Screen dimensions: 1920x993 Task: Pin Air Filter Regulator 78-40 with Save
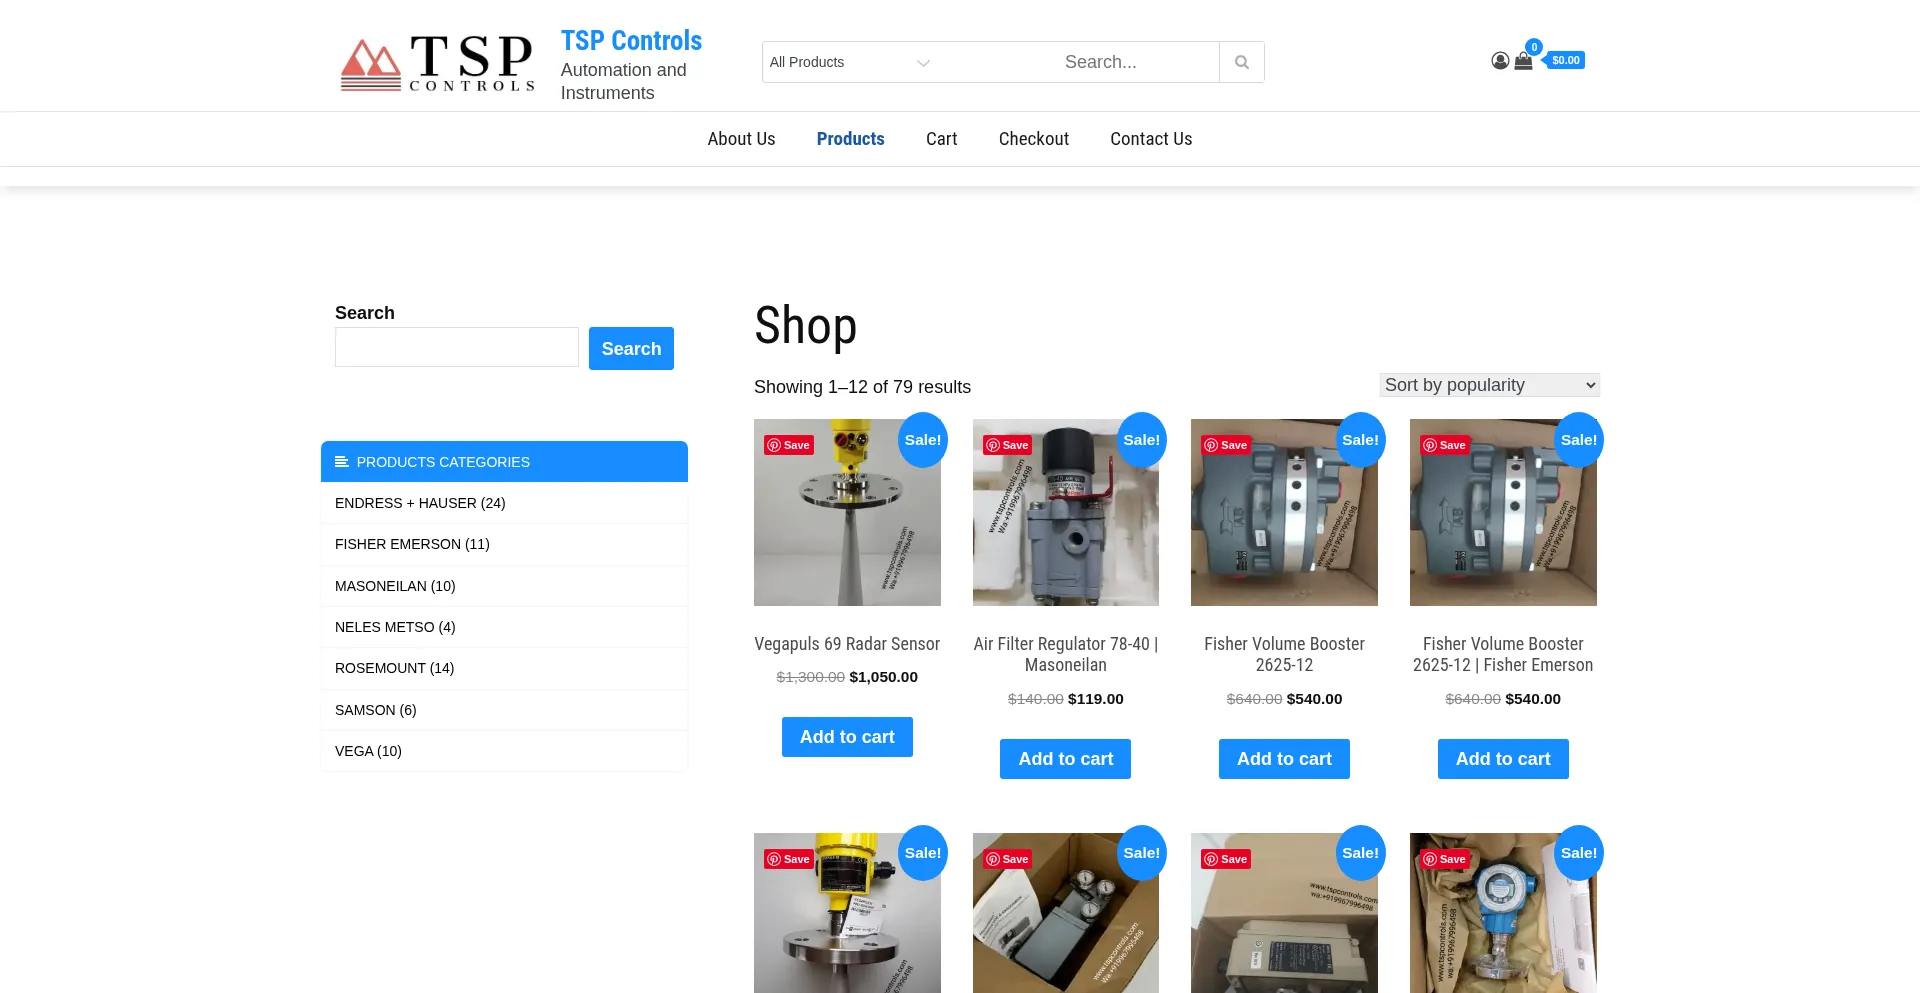pyautogui.click(x=1007, y=445)
